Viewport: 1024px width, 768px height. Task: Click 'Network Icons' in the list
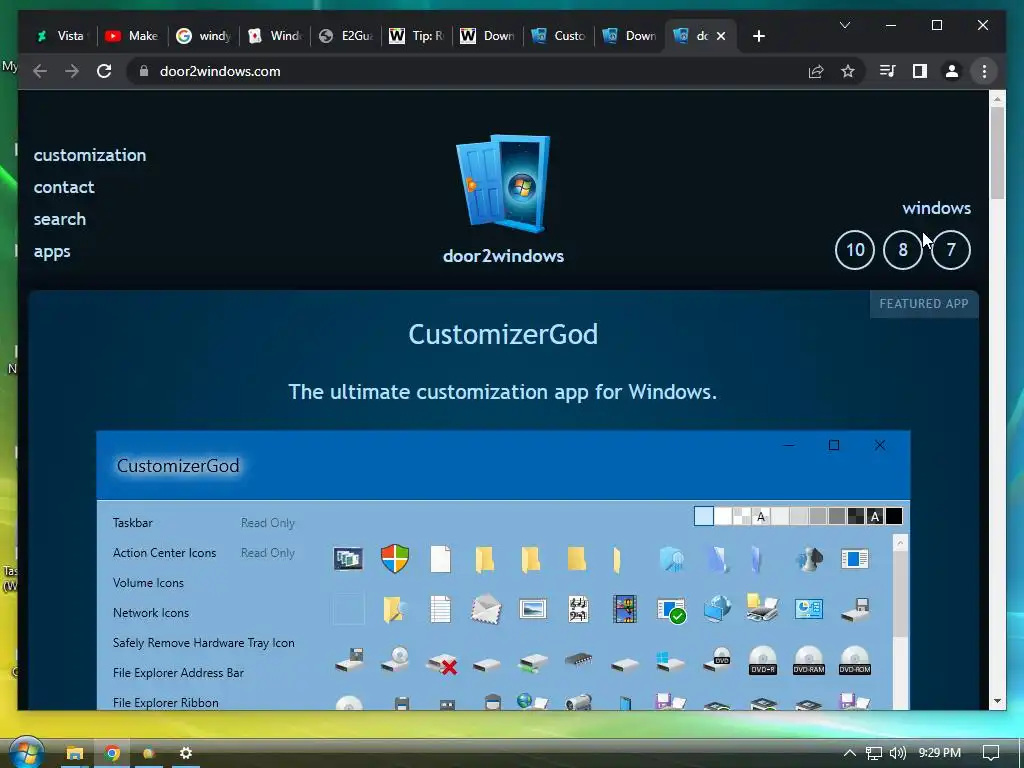[x=151, y=613]
